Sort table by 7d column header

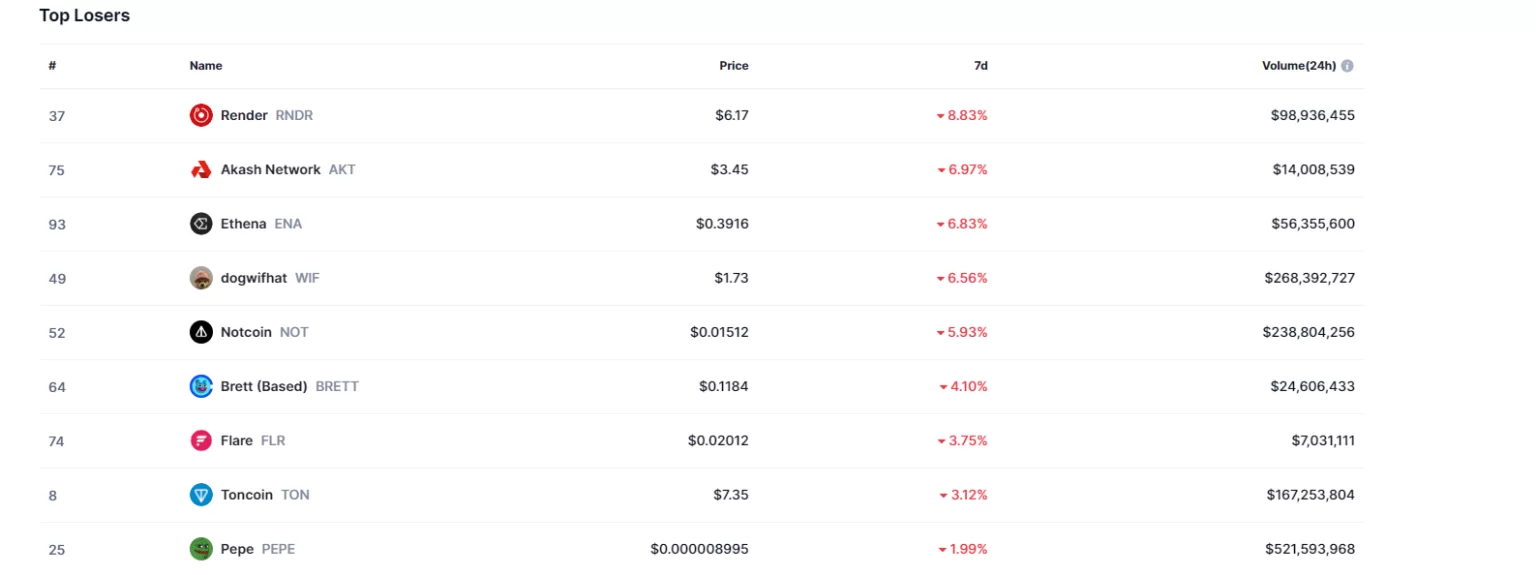click(980, 66)
